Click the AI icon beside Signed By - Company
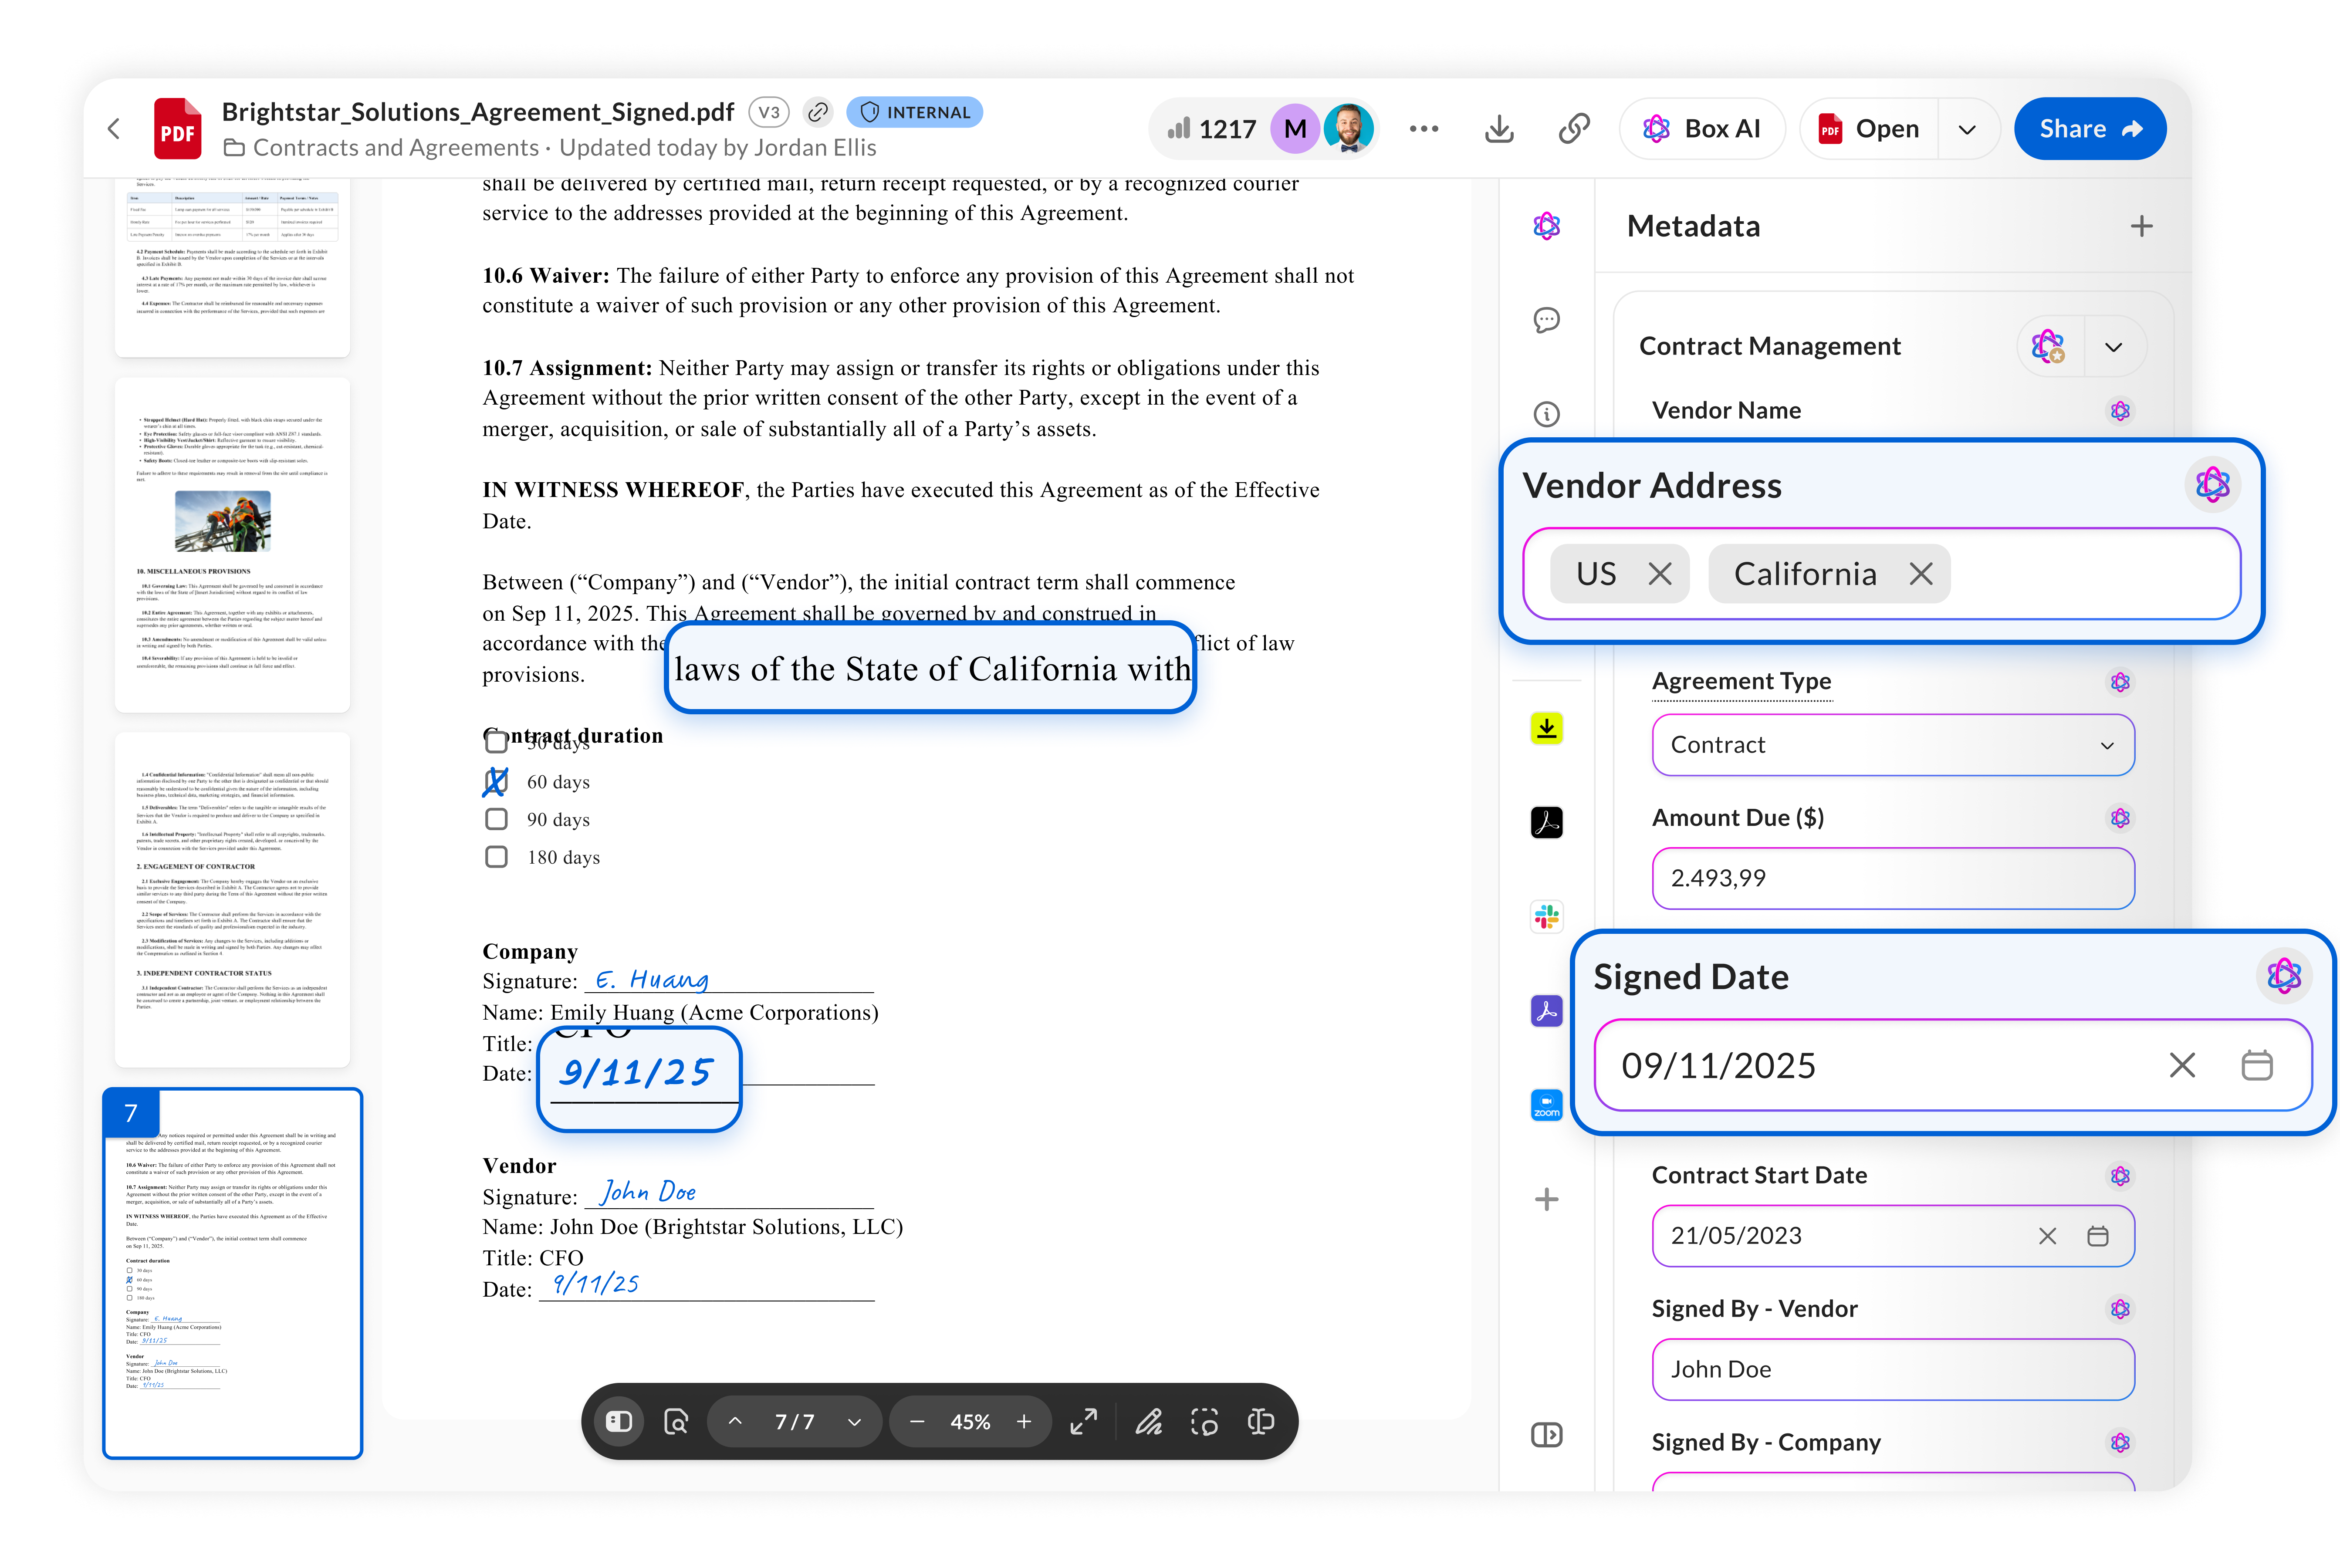The height and width of the screenshot is (1568, 2340). pos(2120,1442)
